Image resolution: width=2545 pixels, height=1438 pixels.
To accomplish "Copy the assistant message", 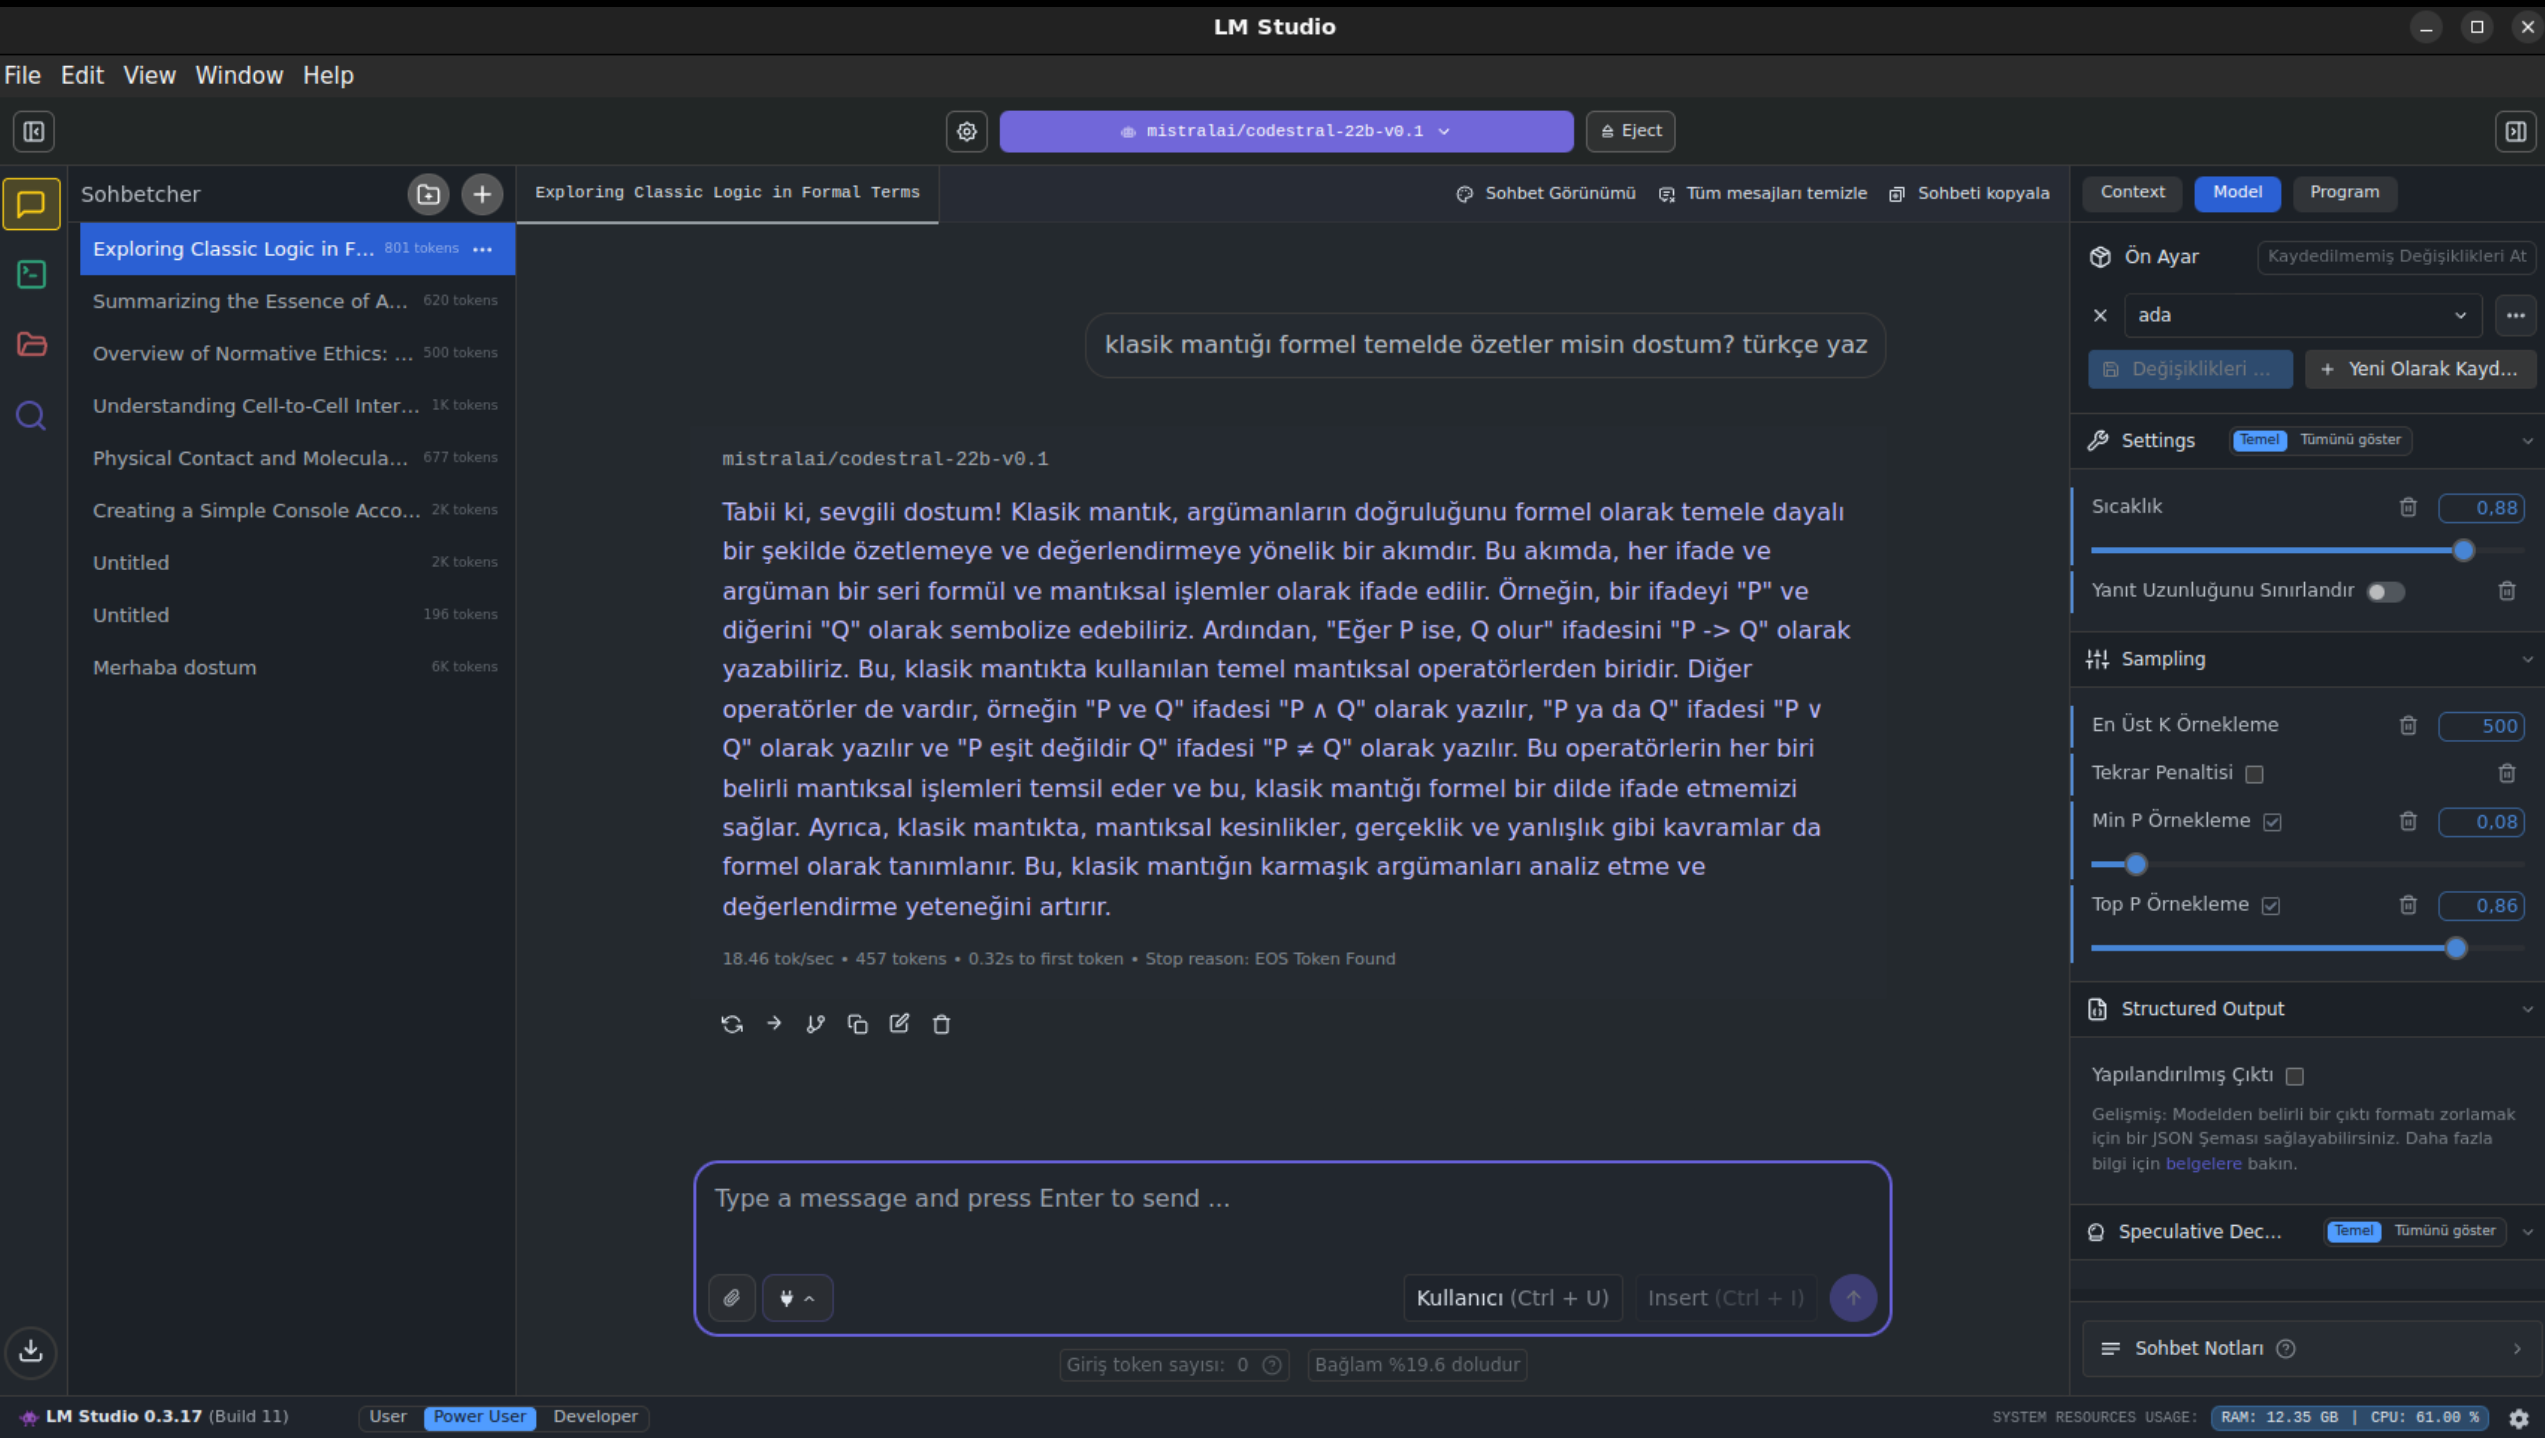I will pos(858,1023).
